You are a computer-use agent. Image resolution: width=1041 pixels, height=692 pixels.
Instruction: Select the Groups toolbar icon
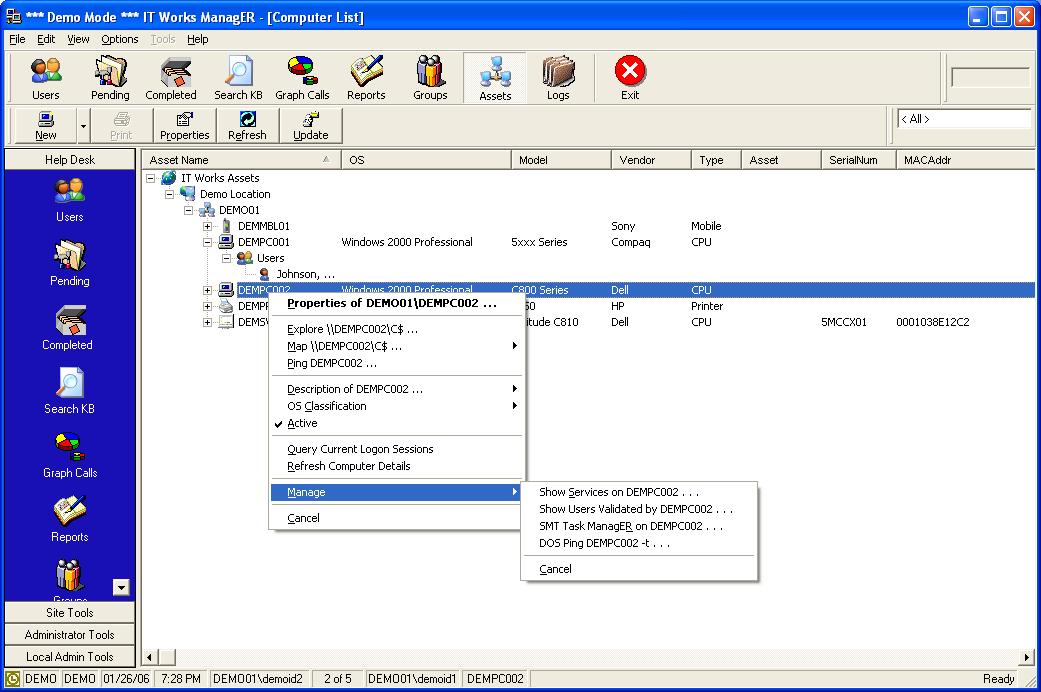pyautogui.click(x=430, y=78)
